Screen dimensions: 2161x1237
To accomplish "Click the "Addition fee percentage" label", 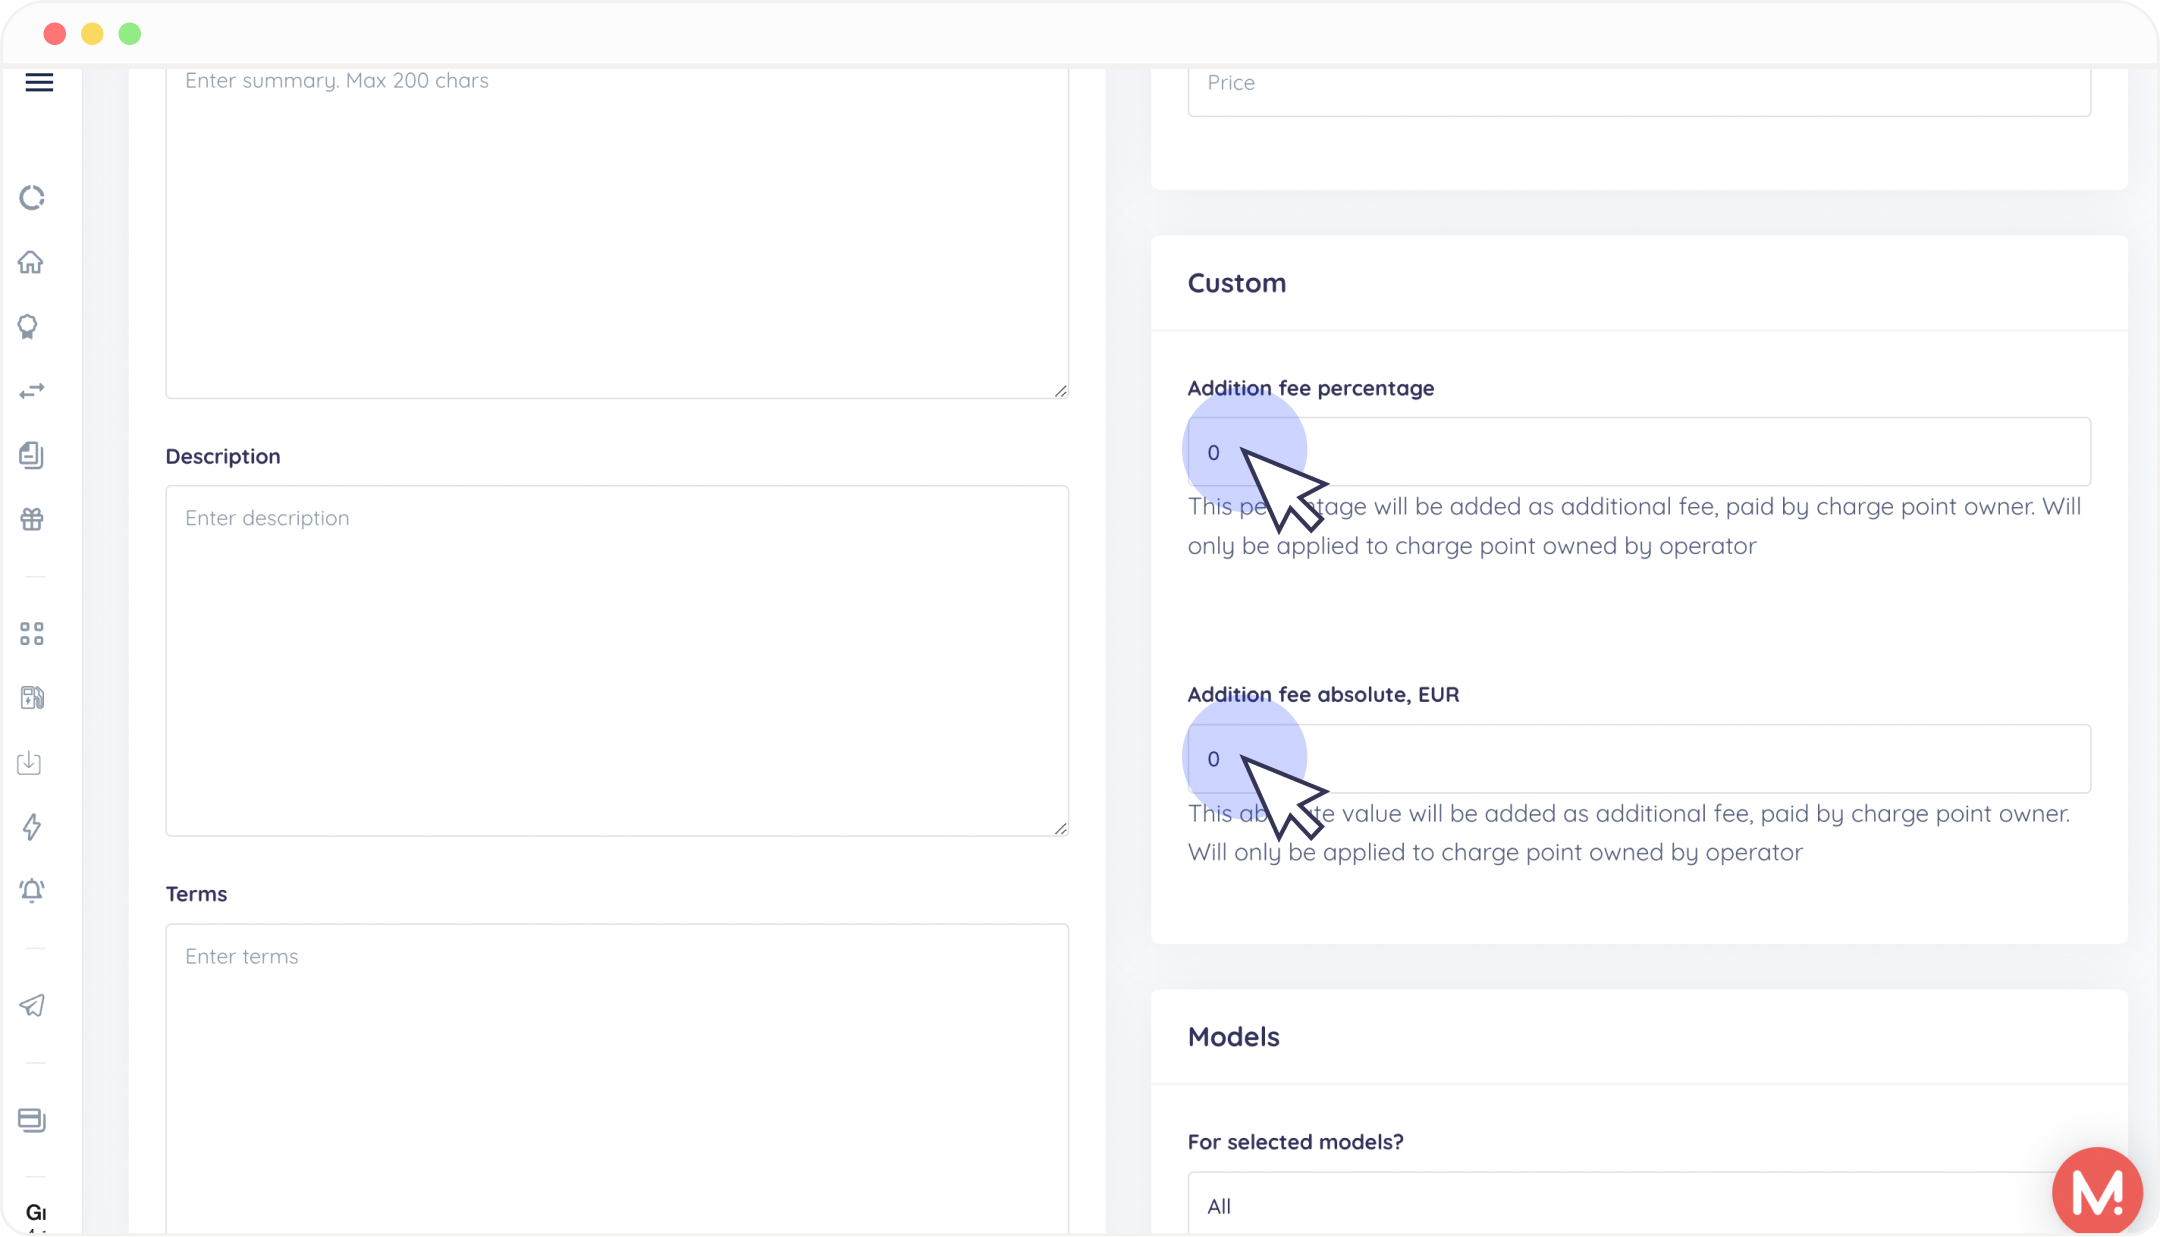I will [x=1311, y=388].
